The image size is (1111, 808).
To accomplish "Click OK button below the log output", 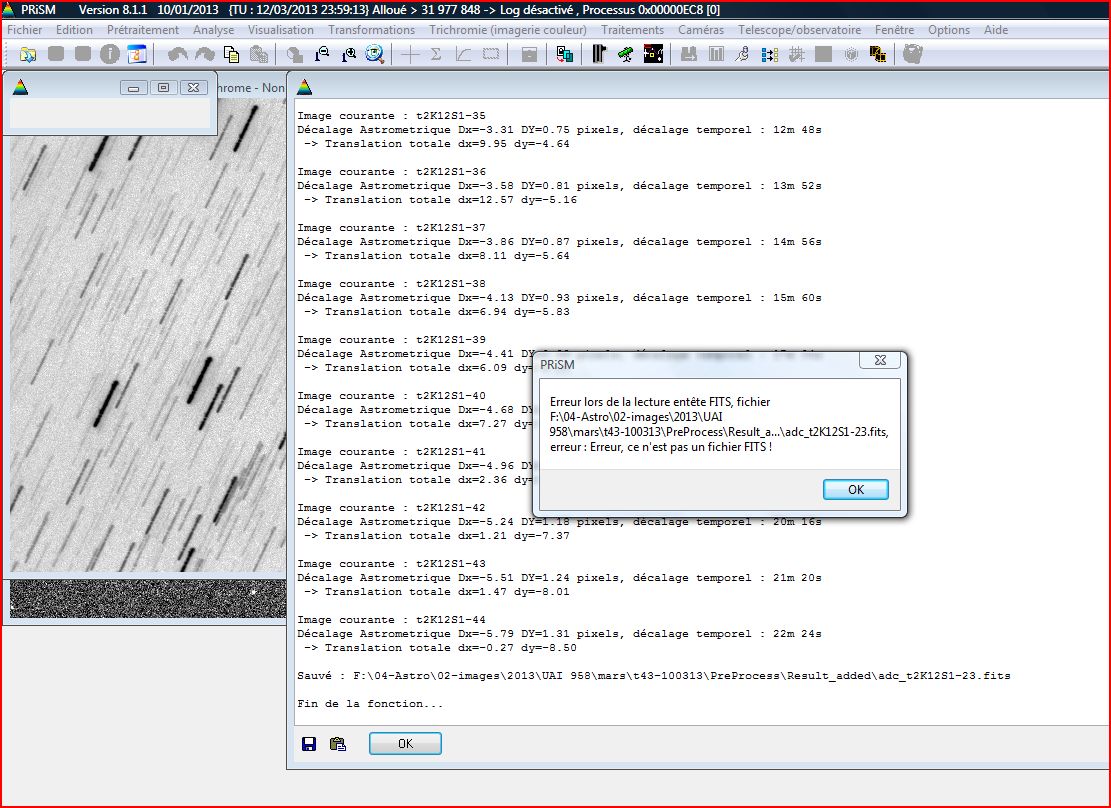I will tap(405, 744).
